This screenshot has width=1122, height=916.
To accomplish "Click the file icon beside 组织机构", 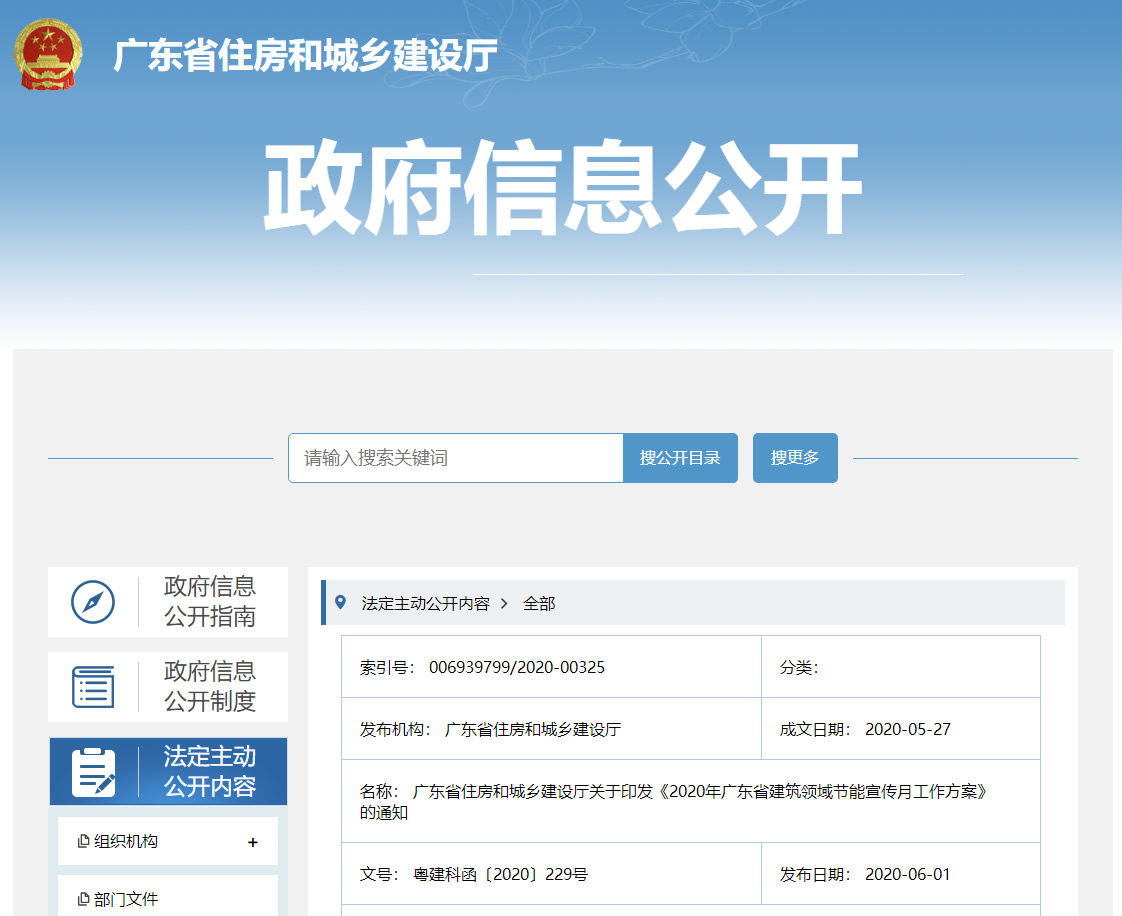I will [x=83, y=842].
